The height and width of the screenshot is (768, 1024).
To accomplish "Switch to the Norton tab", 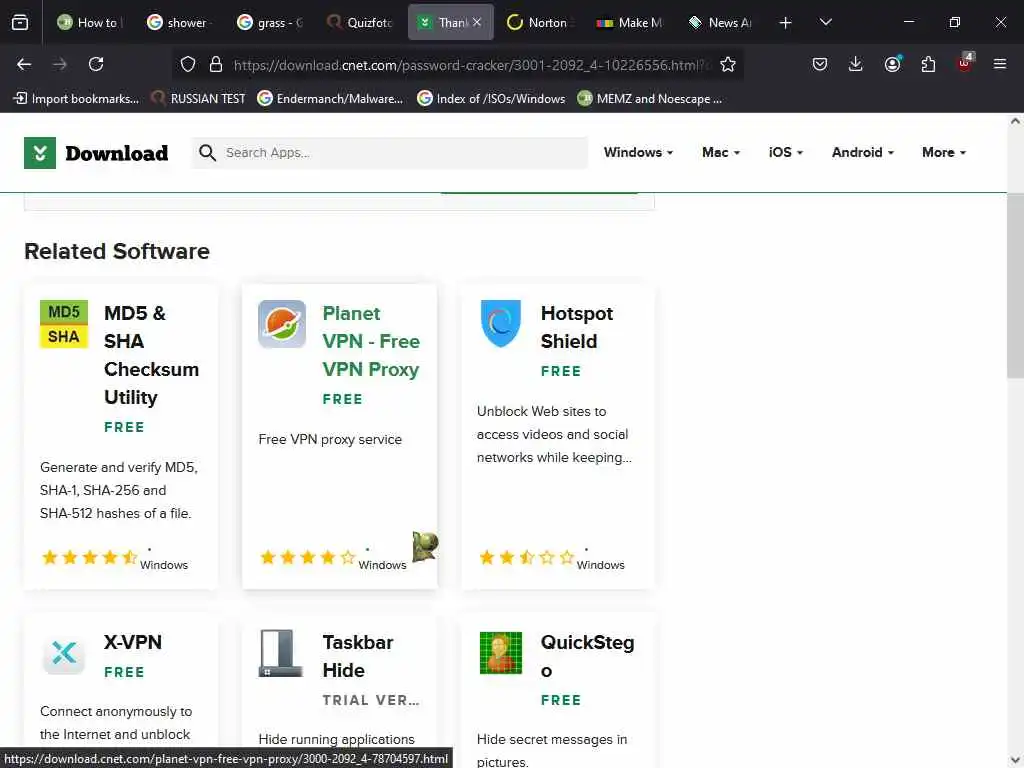I will click(539, 22).
